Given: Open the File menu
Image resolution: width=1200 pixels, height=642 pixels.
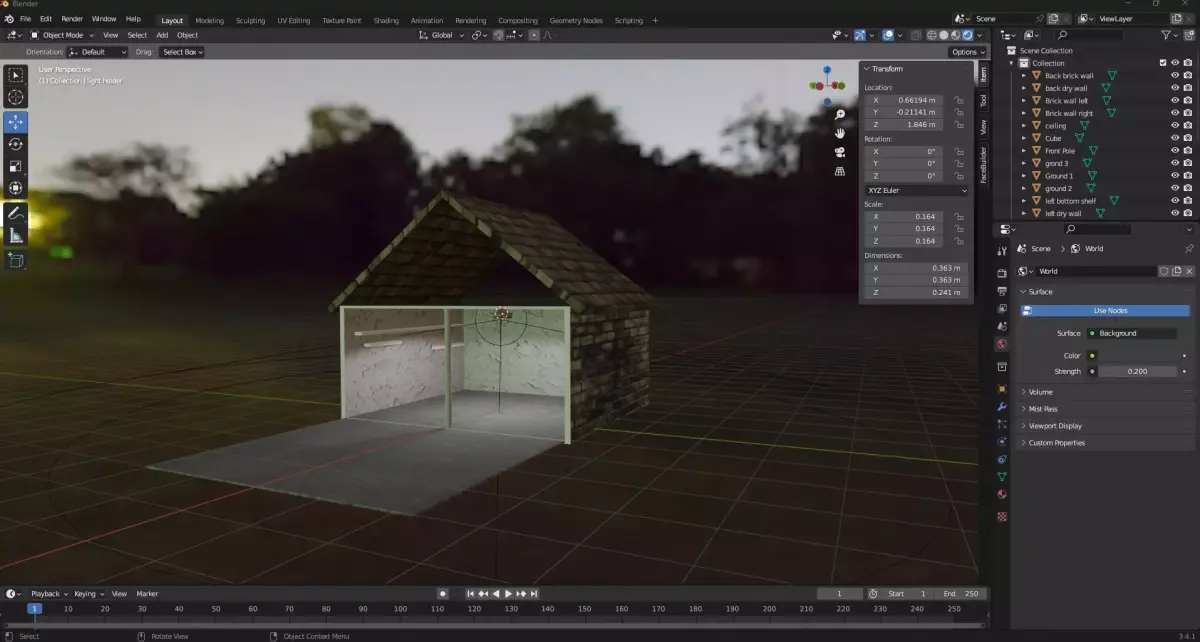Looking at the screenshot, I should point(25,19).
